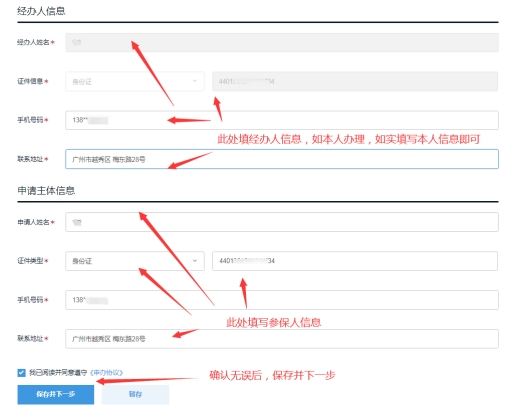The height and width of the screenshot is (409, 514).
Task: Click the 保存并下一步 button
Action: 56,394
